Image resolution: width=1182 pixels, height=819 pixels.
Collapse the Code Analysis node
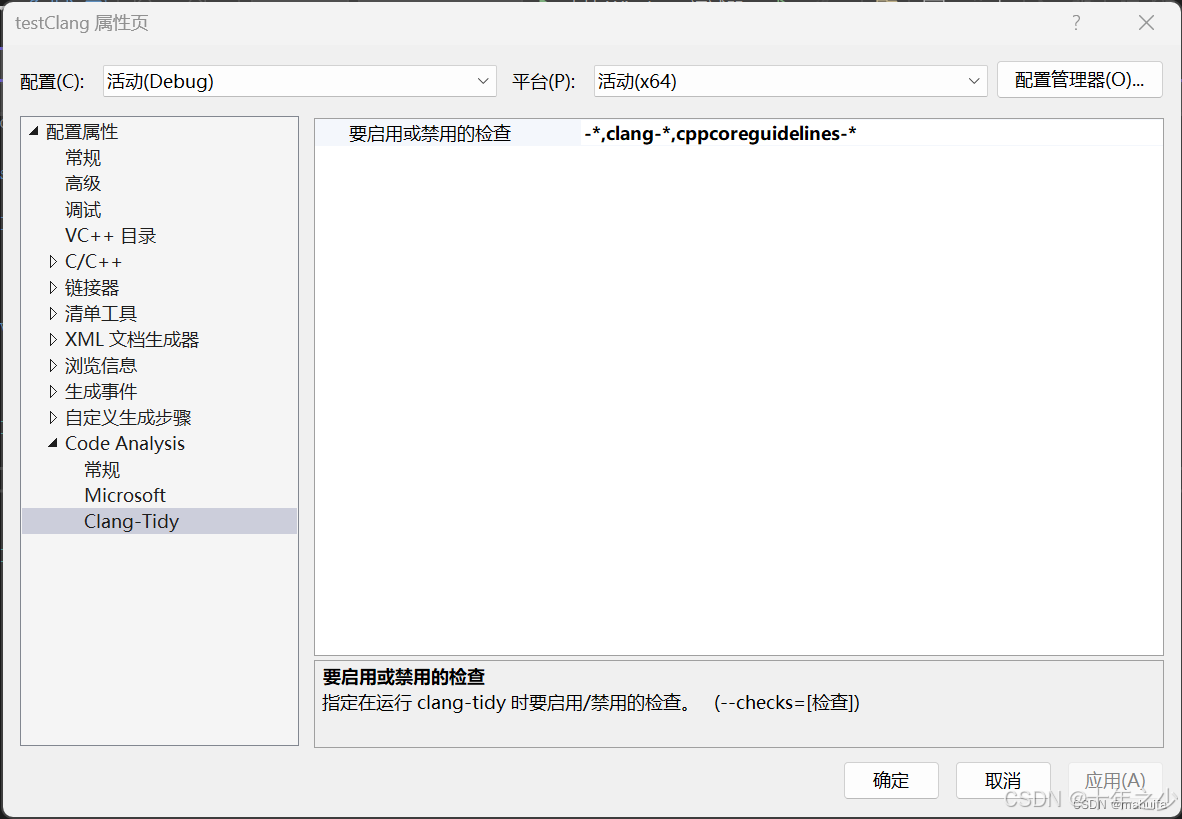click(53, 443)
